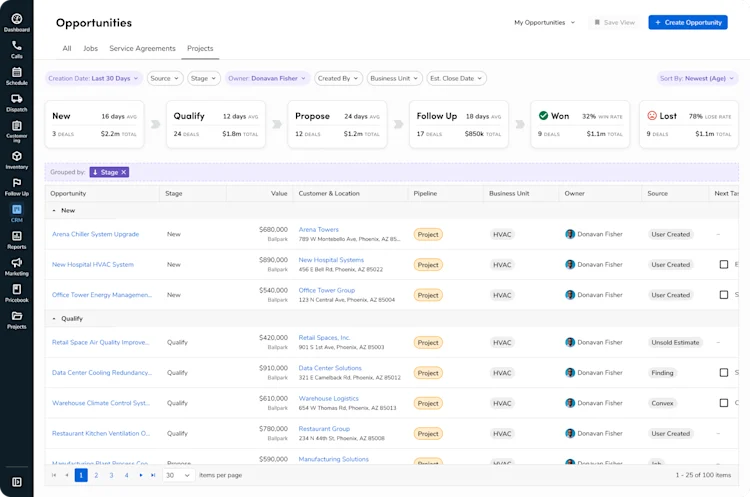Tick task checkbox in Data Center Cooling row
750x497 pixels.
coord(724,372)
